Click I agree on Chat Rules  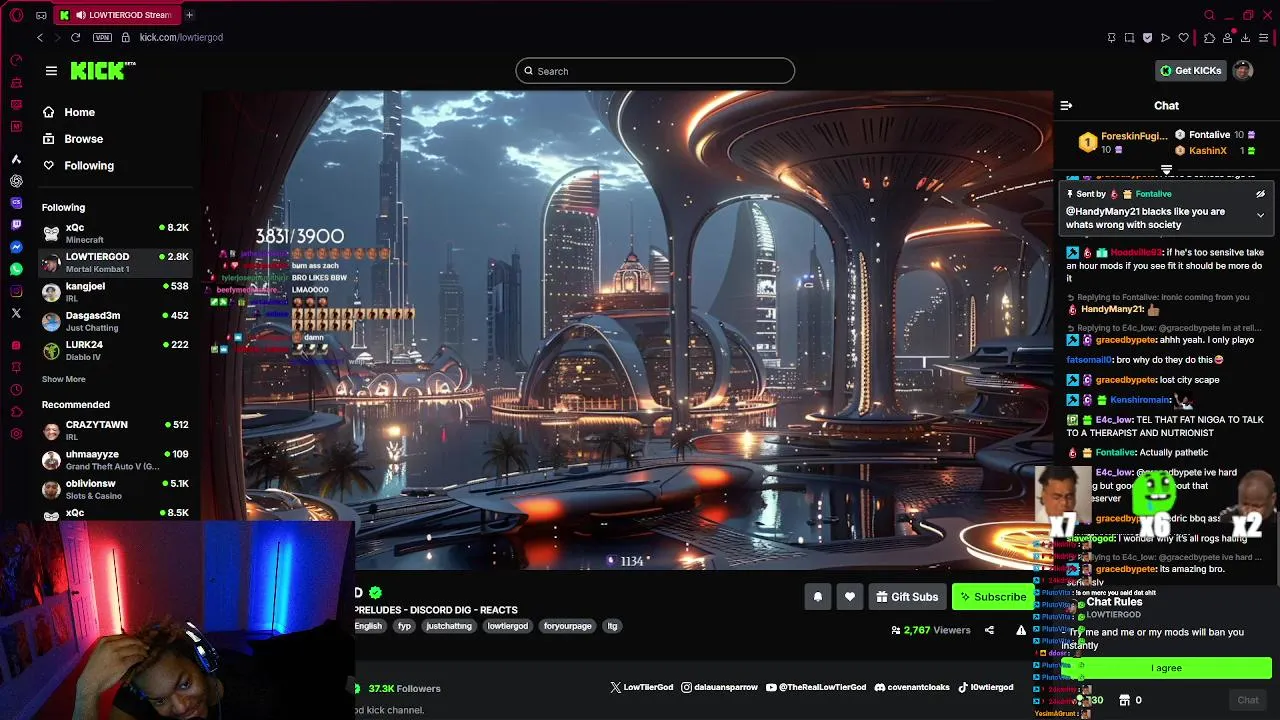click(1166, 668)
